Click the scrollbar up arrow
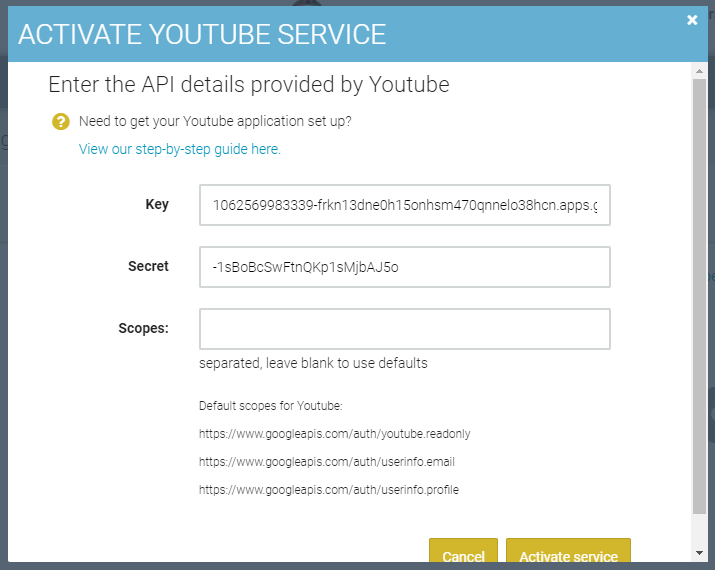The width and height of the screenshot is (715, 570). [x=699, y=71]
